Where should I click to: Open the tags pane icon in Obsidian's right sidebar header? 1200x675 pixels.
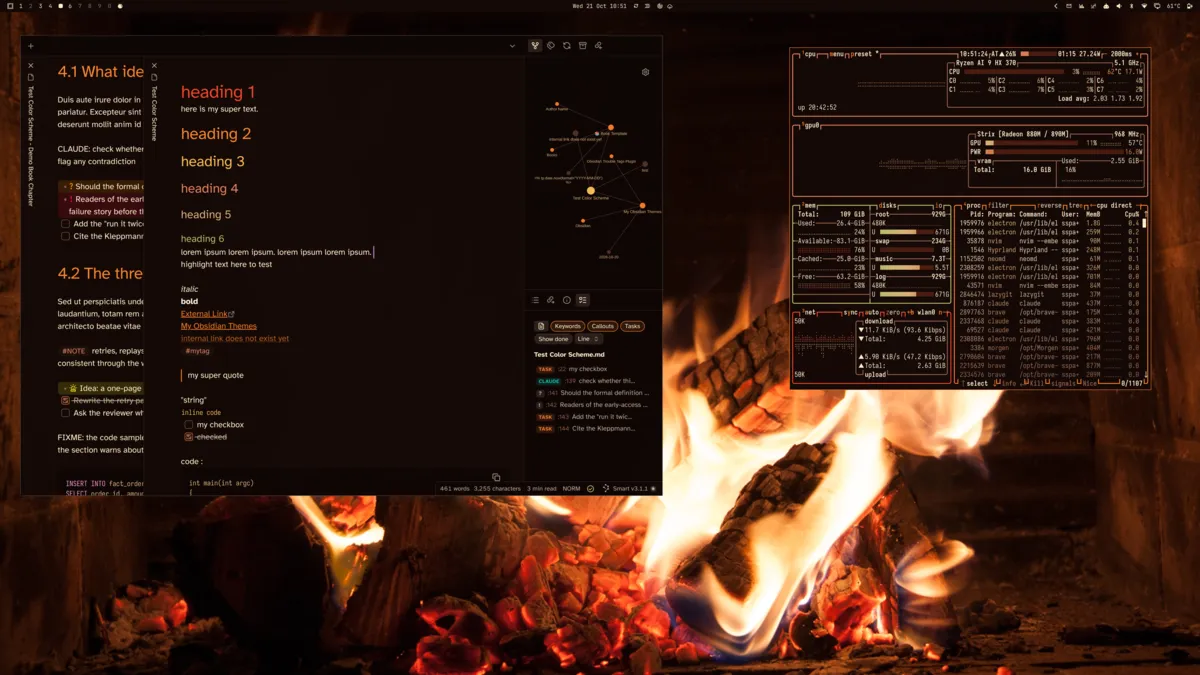click(551, 46)
